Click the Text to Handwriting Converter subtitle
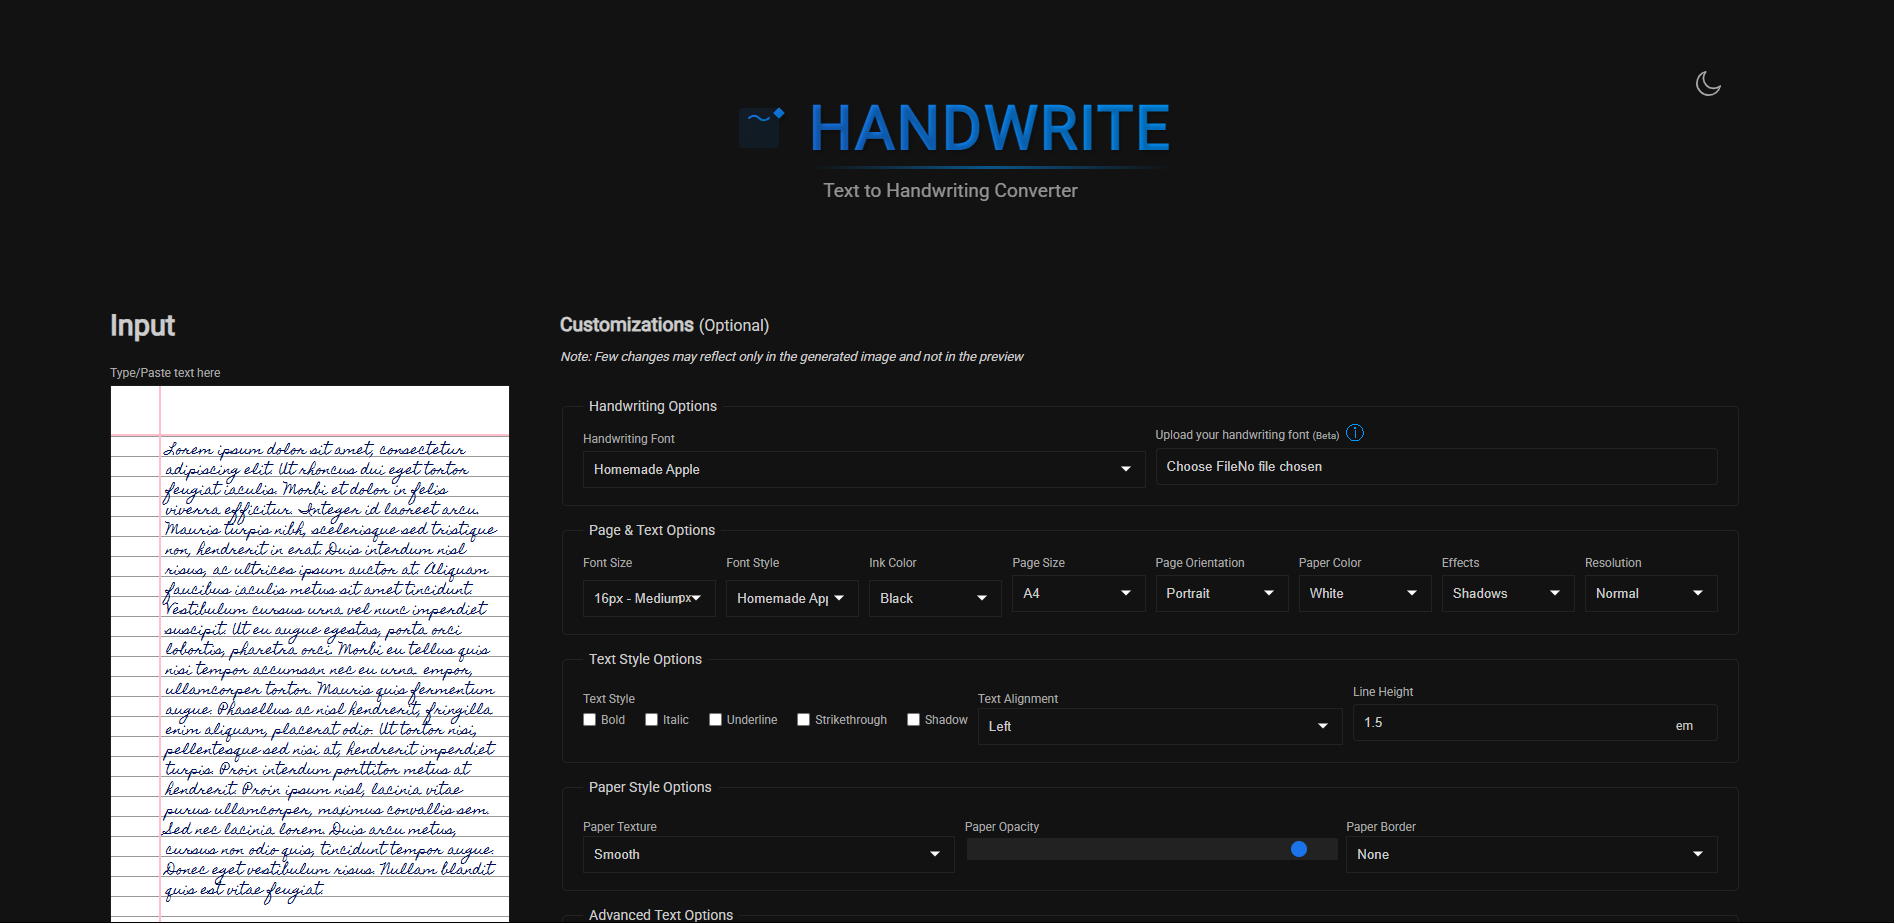This screenshot has width=1894, height=923. pyautogui.click(x=950, y=190)
